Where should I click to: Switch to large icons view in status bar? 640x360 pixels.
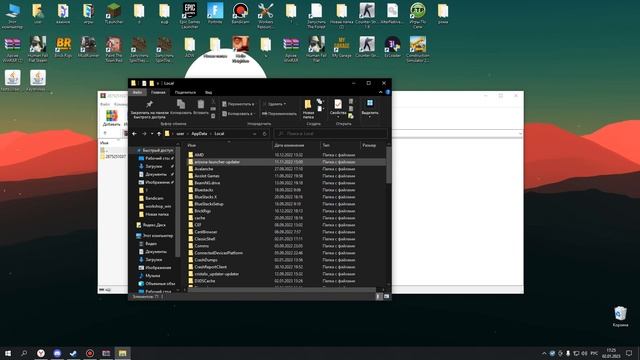pos(386,297)
